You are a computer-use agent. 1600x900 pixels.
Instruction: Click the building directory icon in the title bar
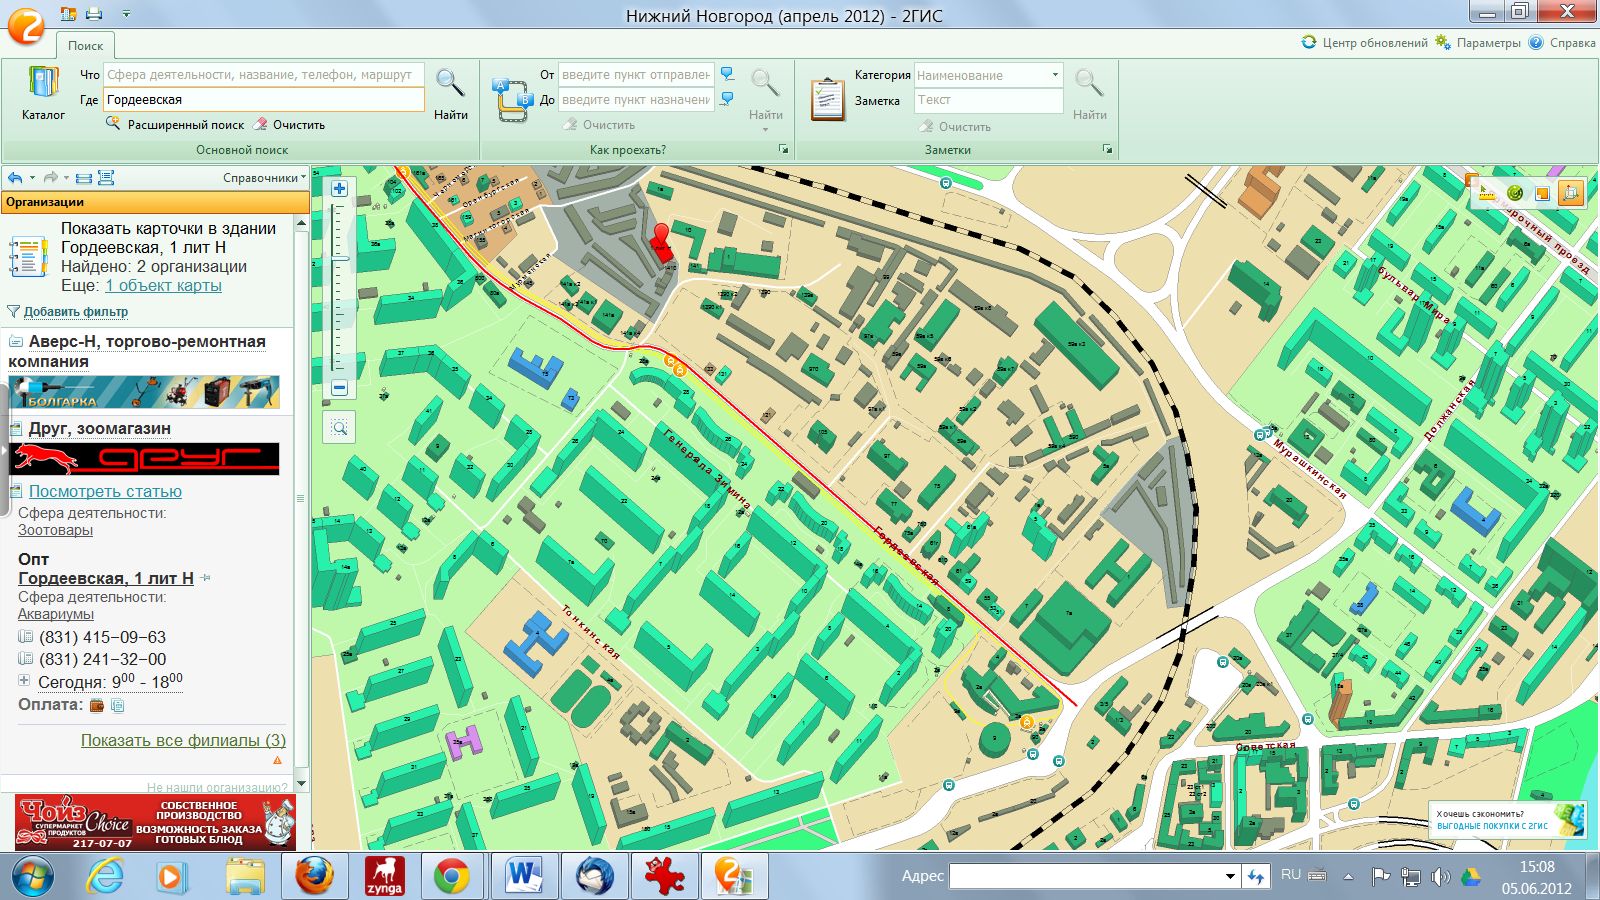pyautogui.click(x=69, y=14)
